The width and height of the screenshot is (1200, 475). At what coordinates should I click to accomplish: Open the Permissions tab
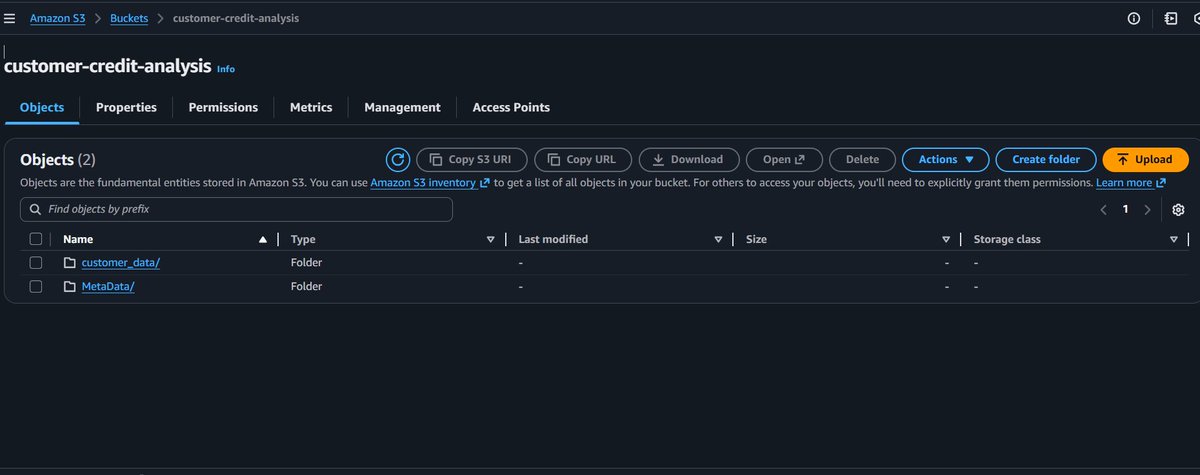pyautogui.click(x=223, y=107)
